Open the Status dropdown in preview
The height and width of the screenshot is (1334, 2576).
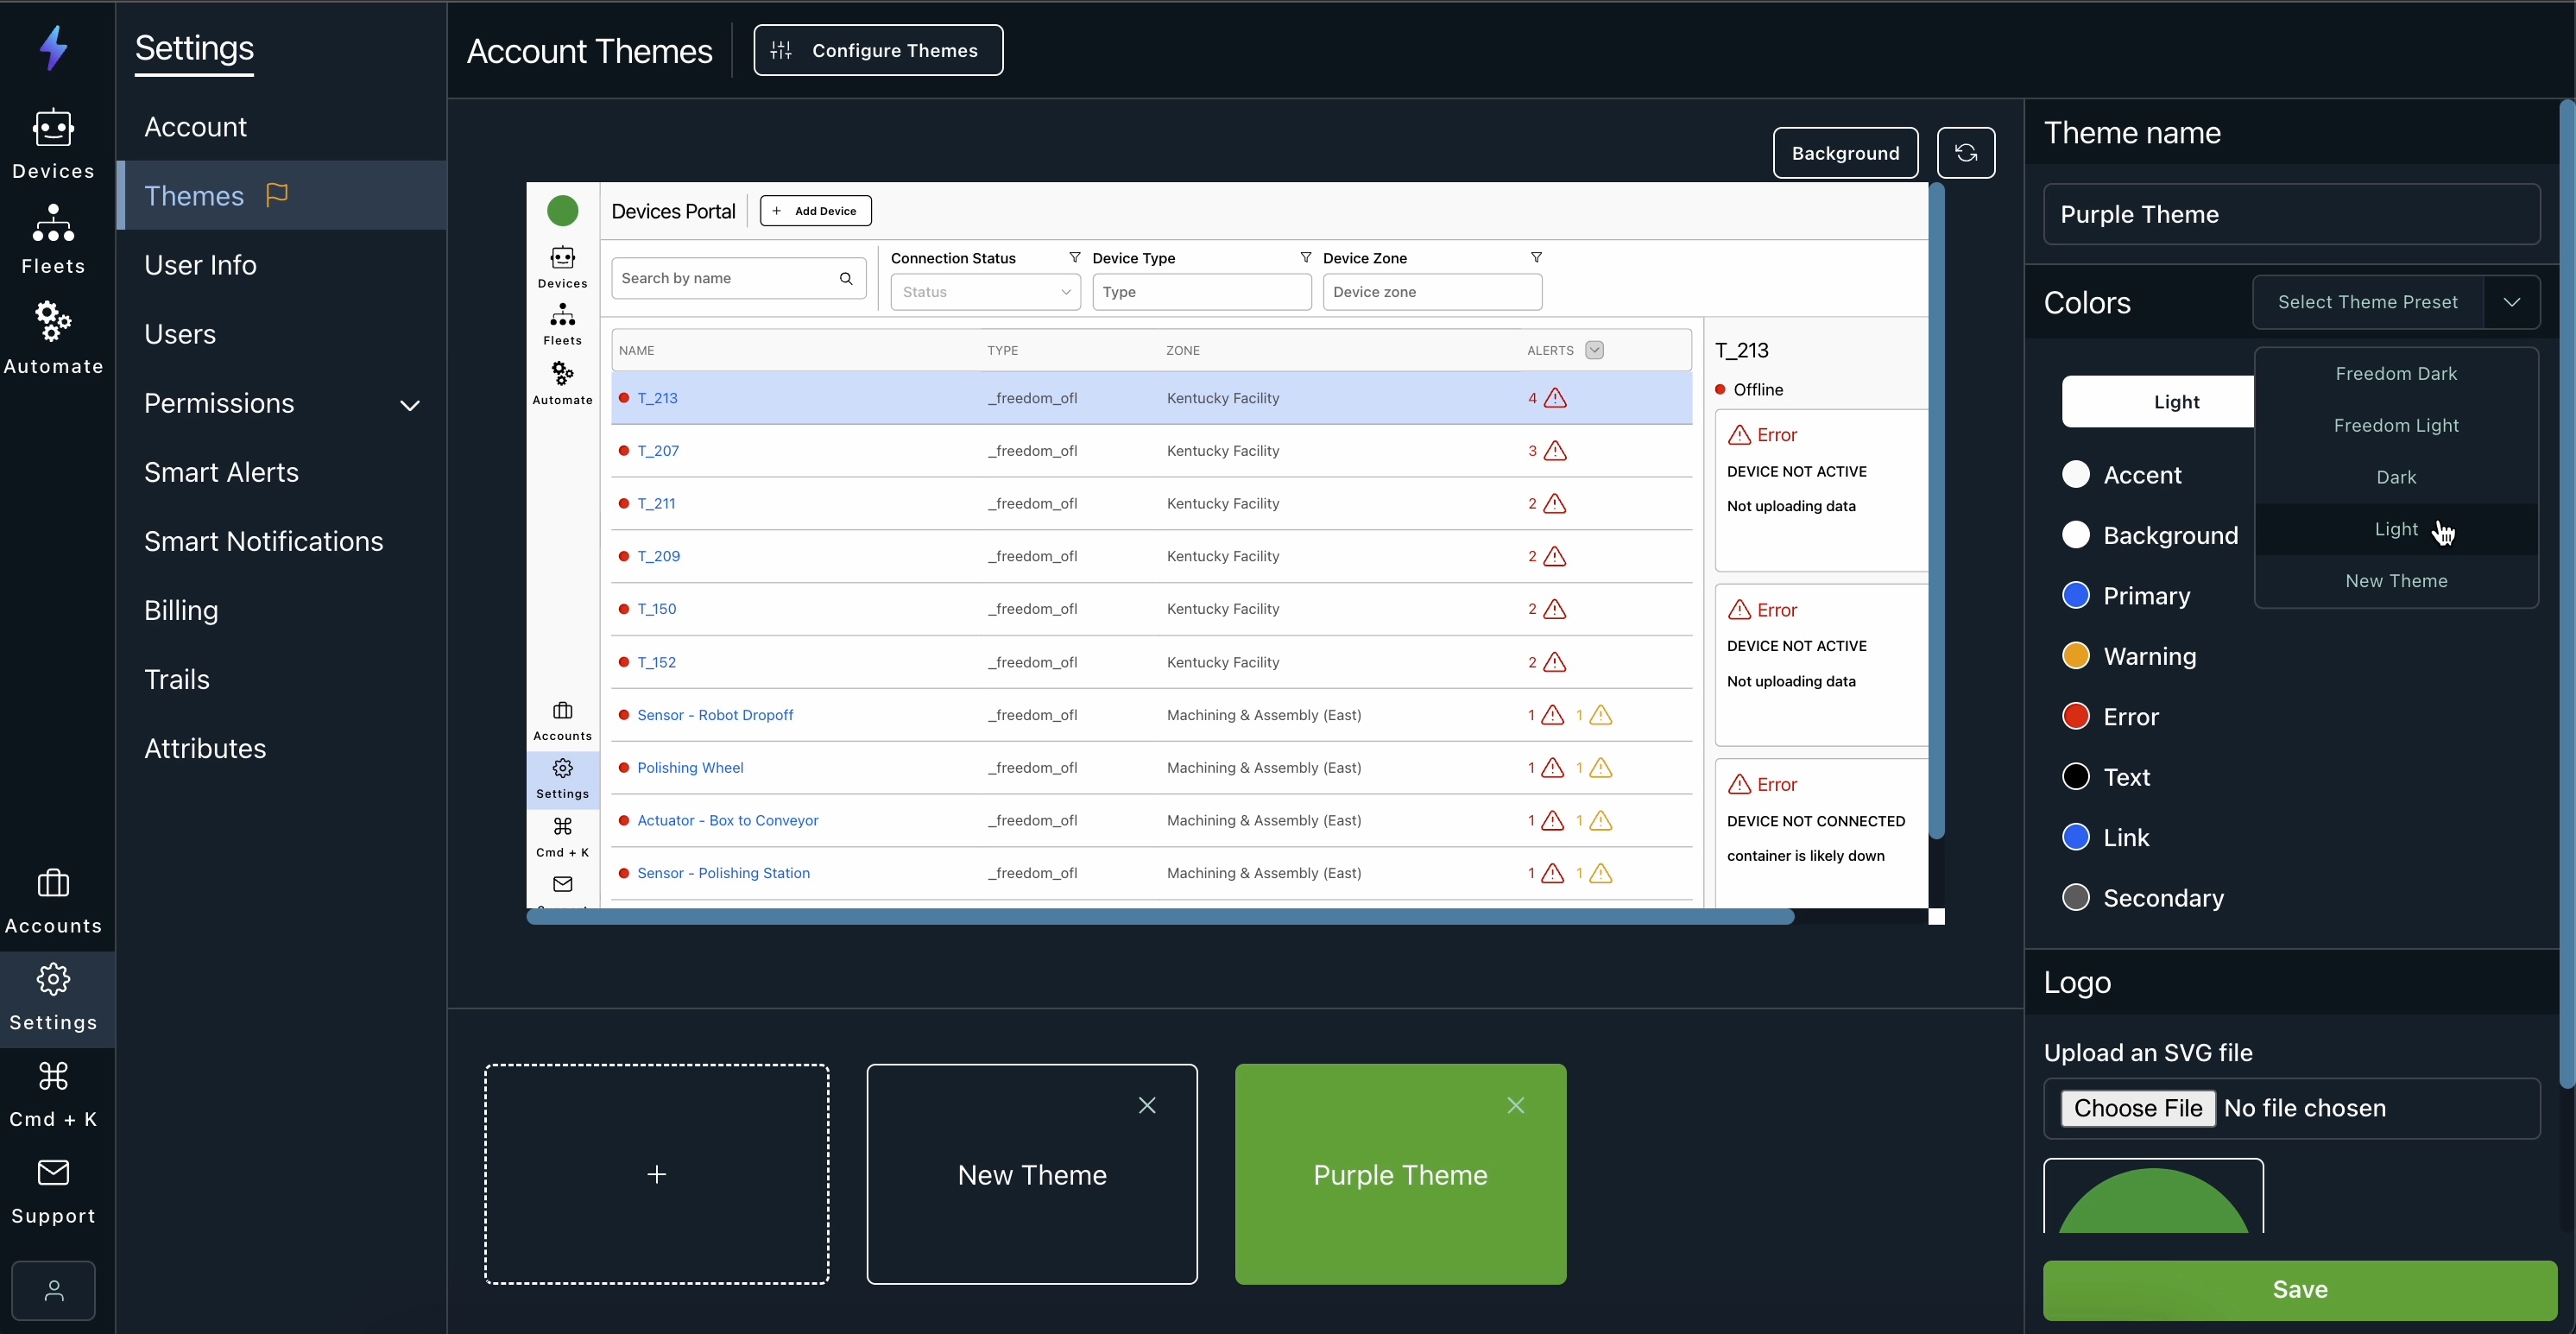coord(985,292)
